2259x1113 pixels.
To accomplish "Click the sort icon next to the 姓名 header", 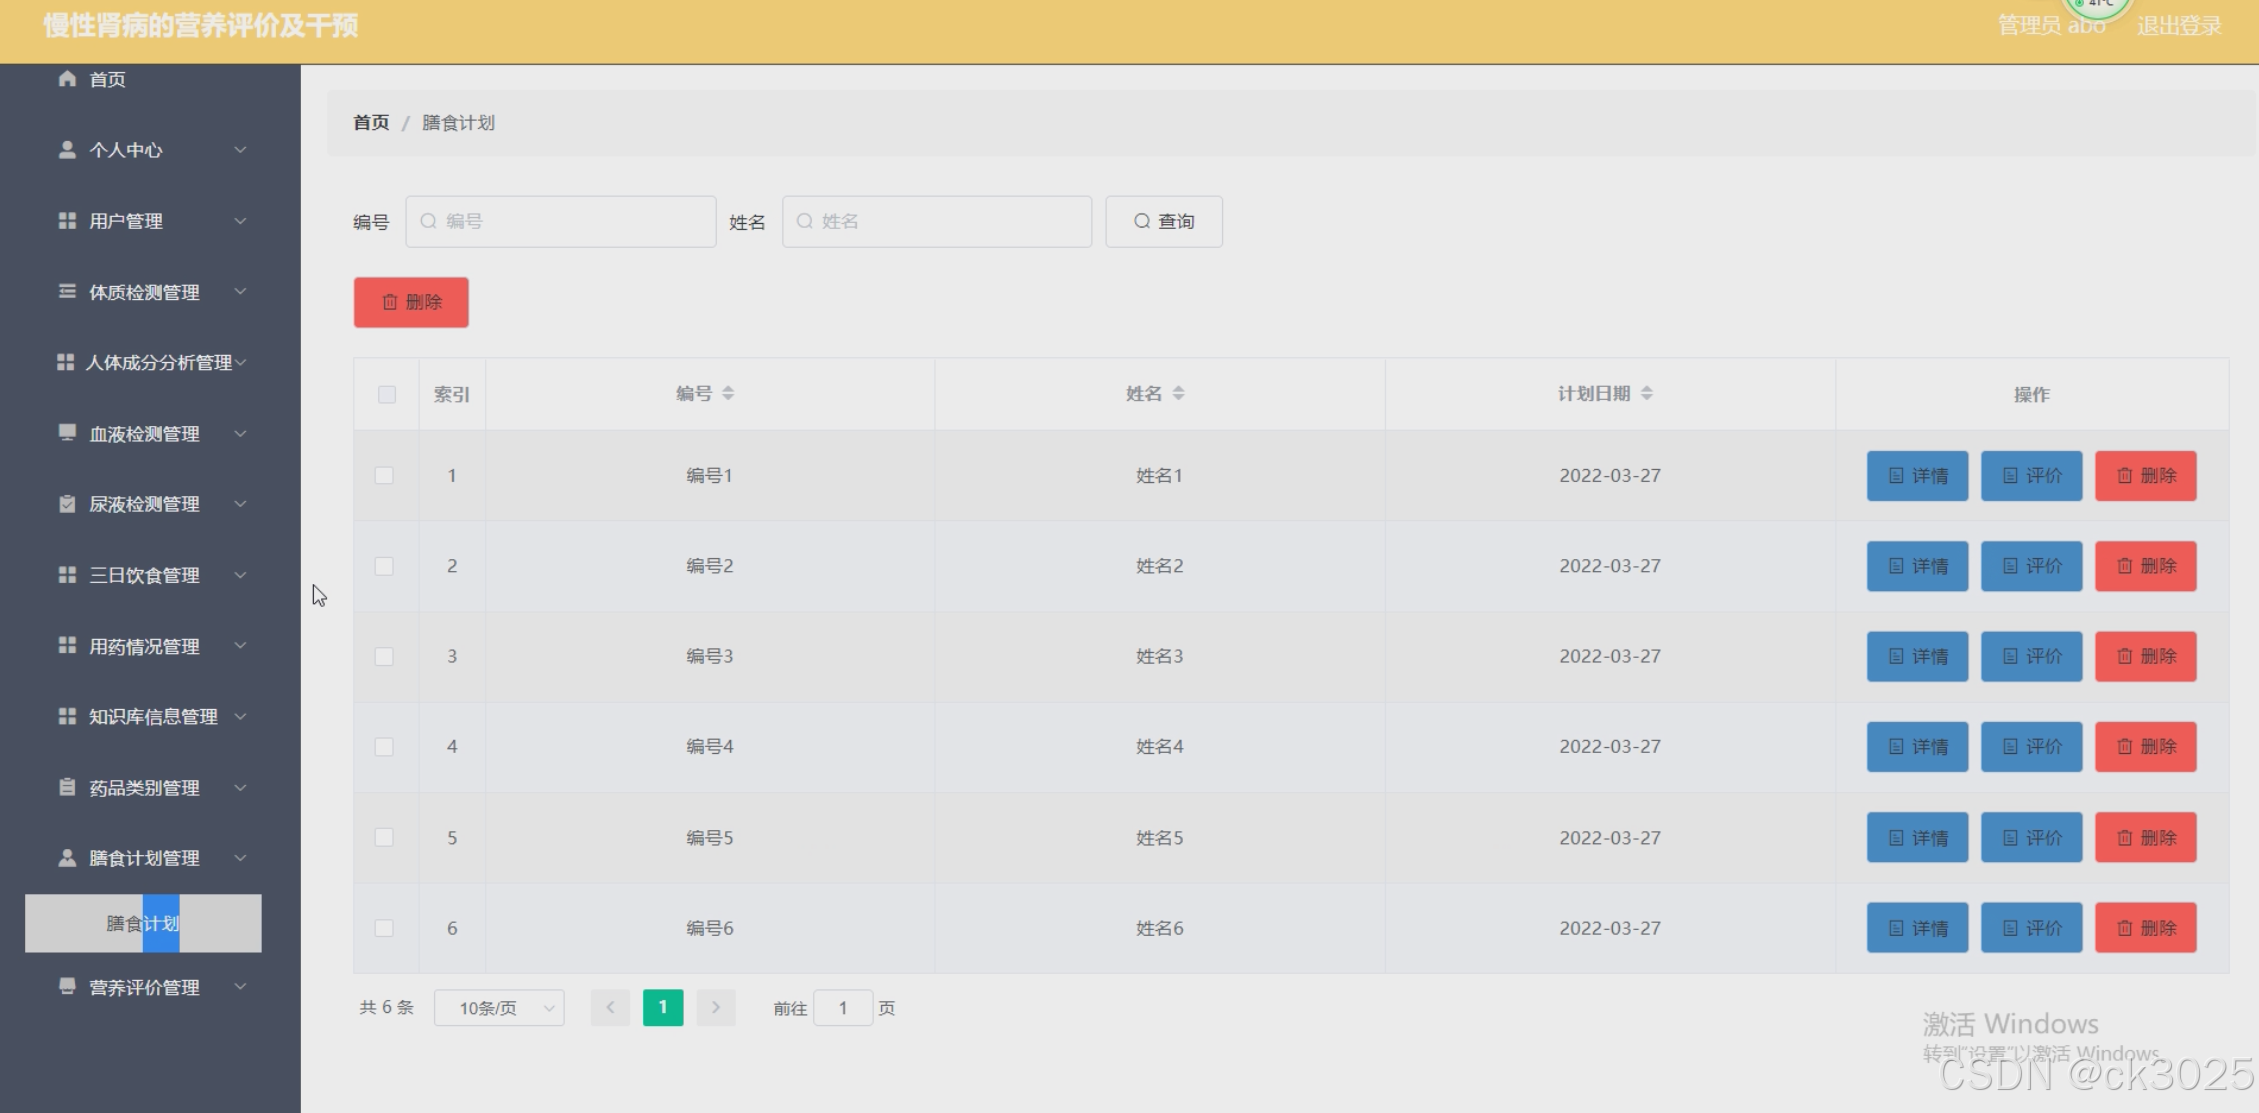I will point(1178,393).
